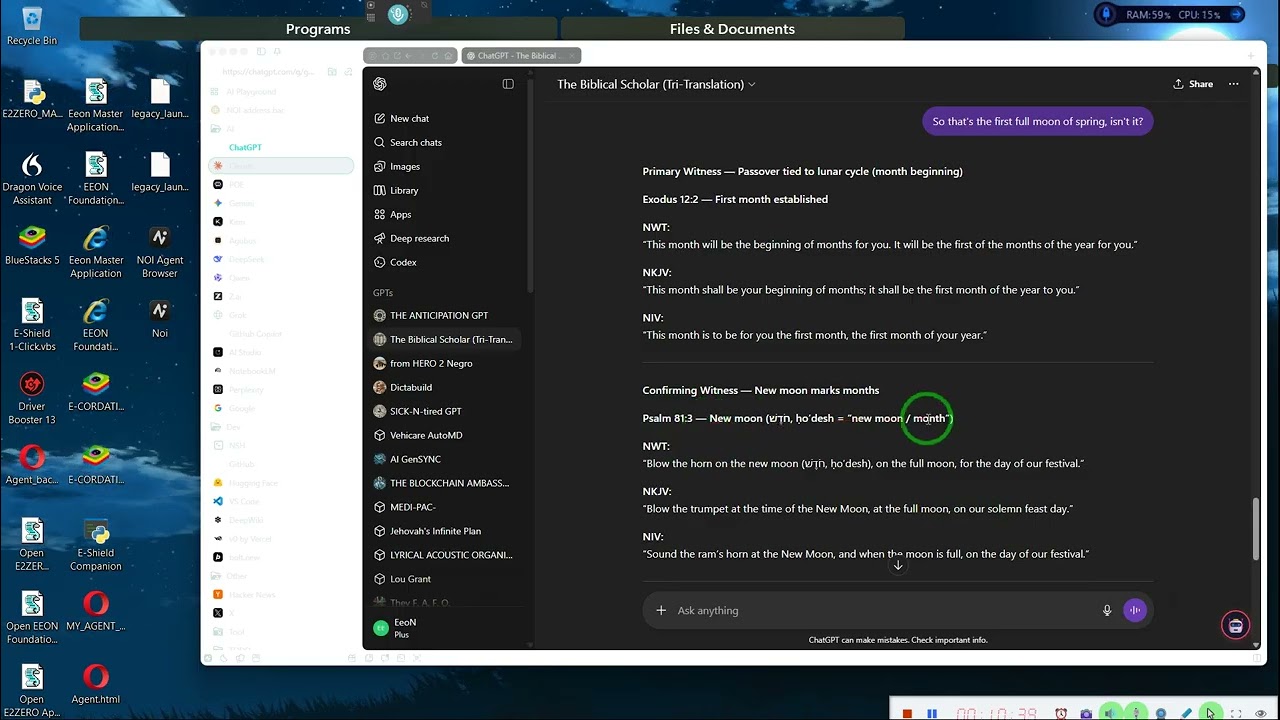The height and width of the screenshot is (720, 1280).
Task: Expand The Biblical Scholar model dropdown
Action: point(656,84)
